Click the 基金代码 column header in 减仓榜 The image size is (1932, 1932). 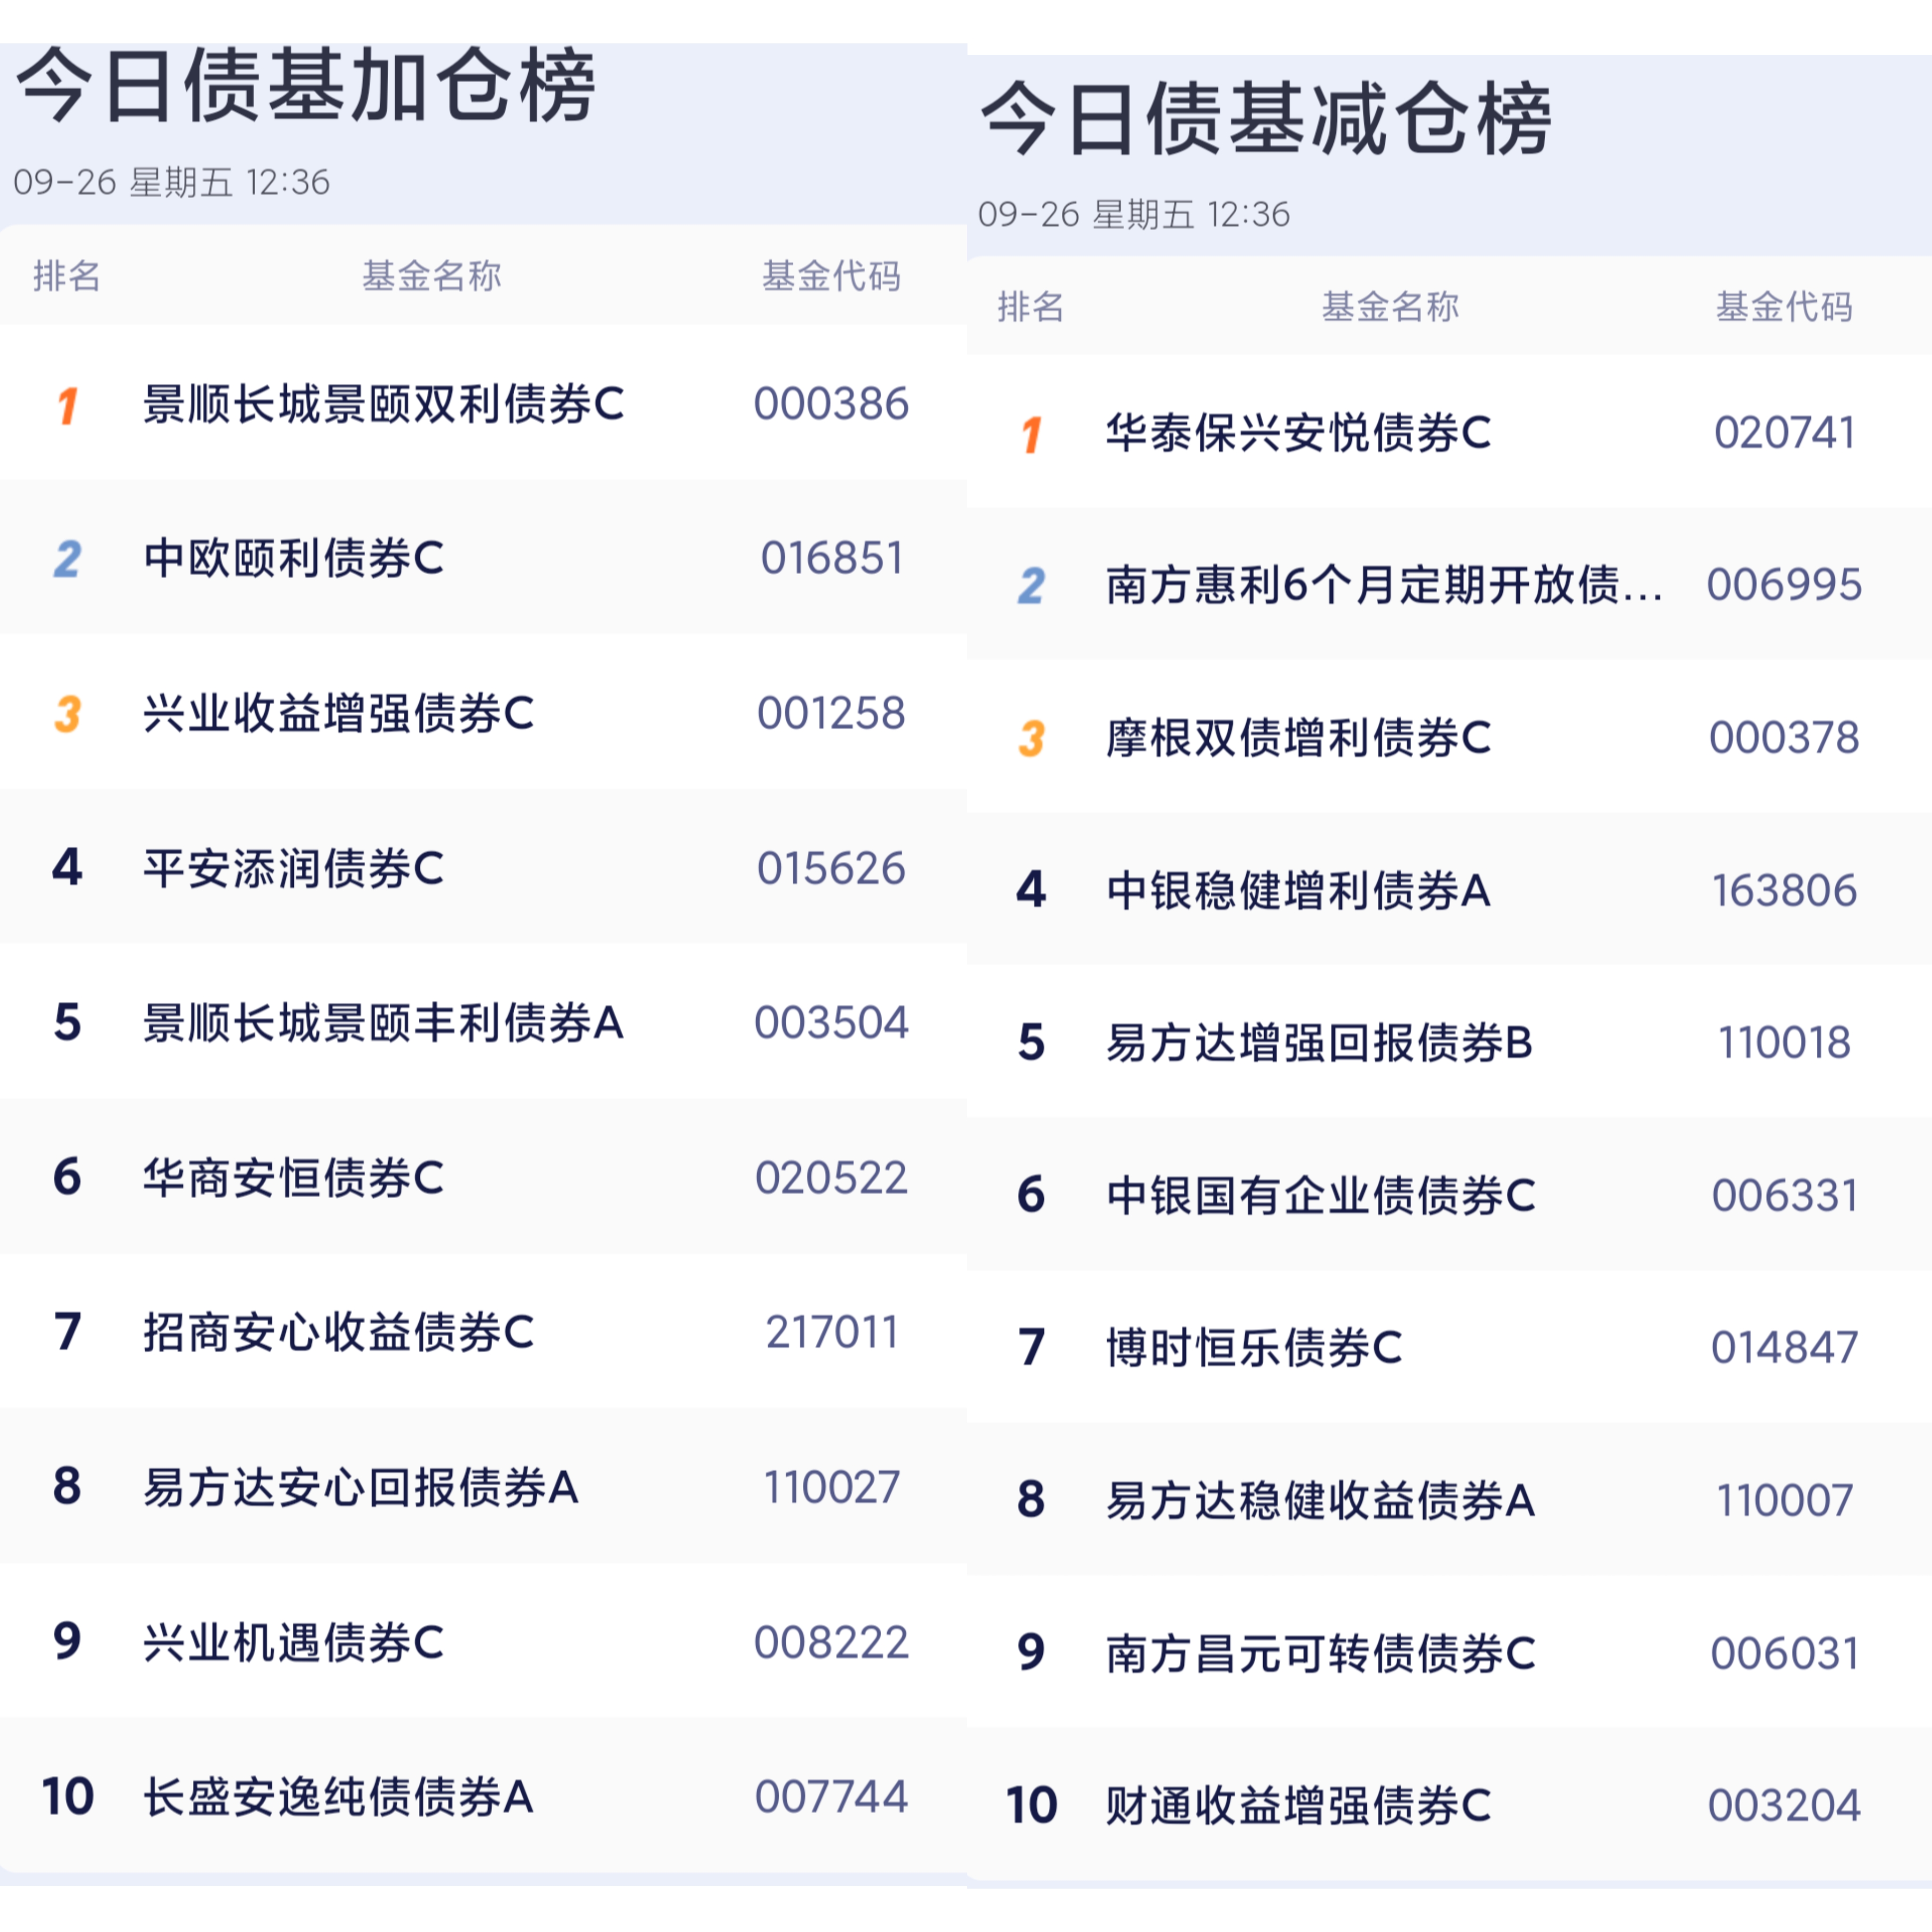[x=1784, y=307]
